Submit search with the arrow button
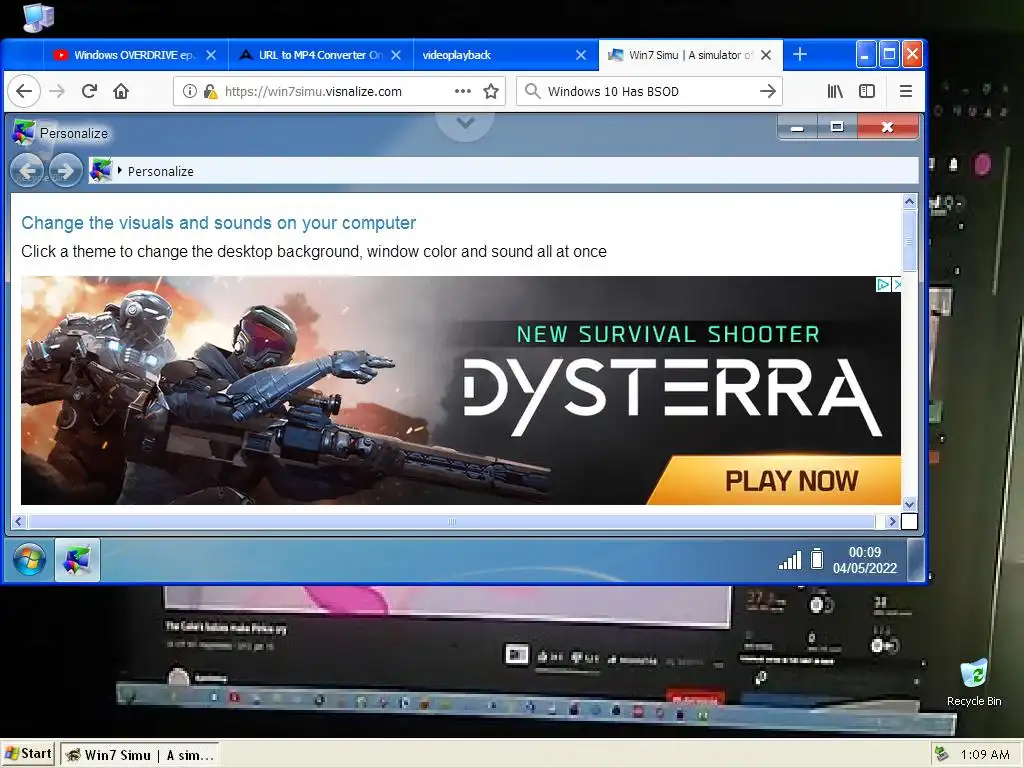This screenshot has width=1024, height=768. point(768,91)
